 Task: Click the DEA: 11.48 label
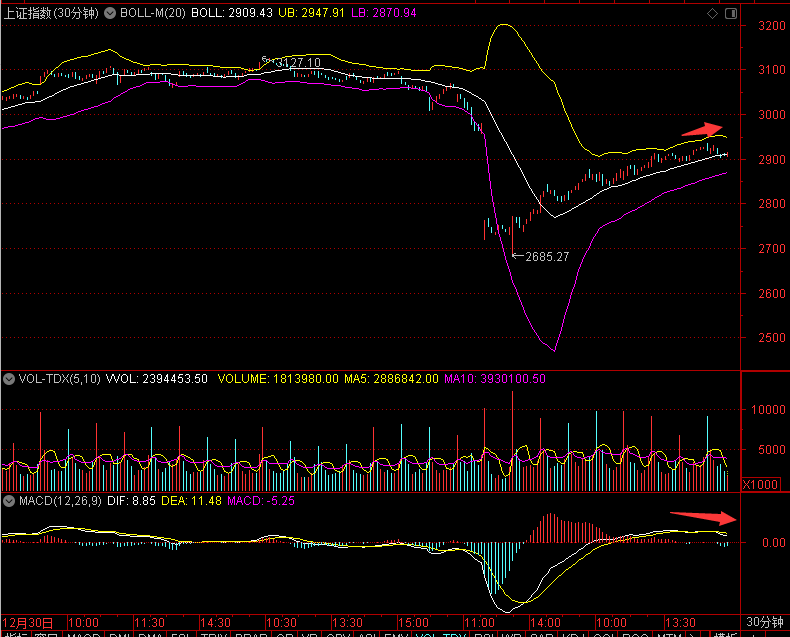point(191,501)
